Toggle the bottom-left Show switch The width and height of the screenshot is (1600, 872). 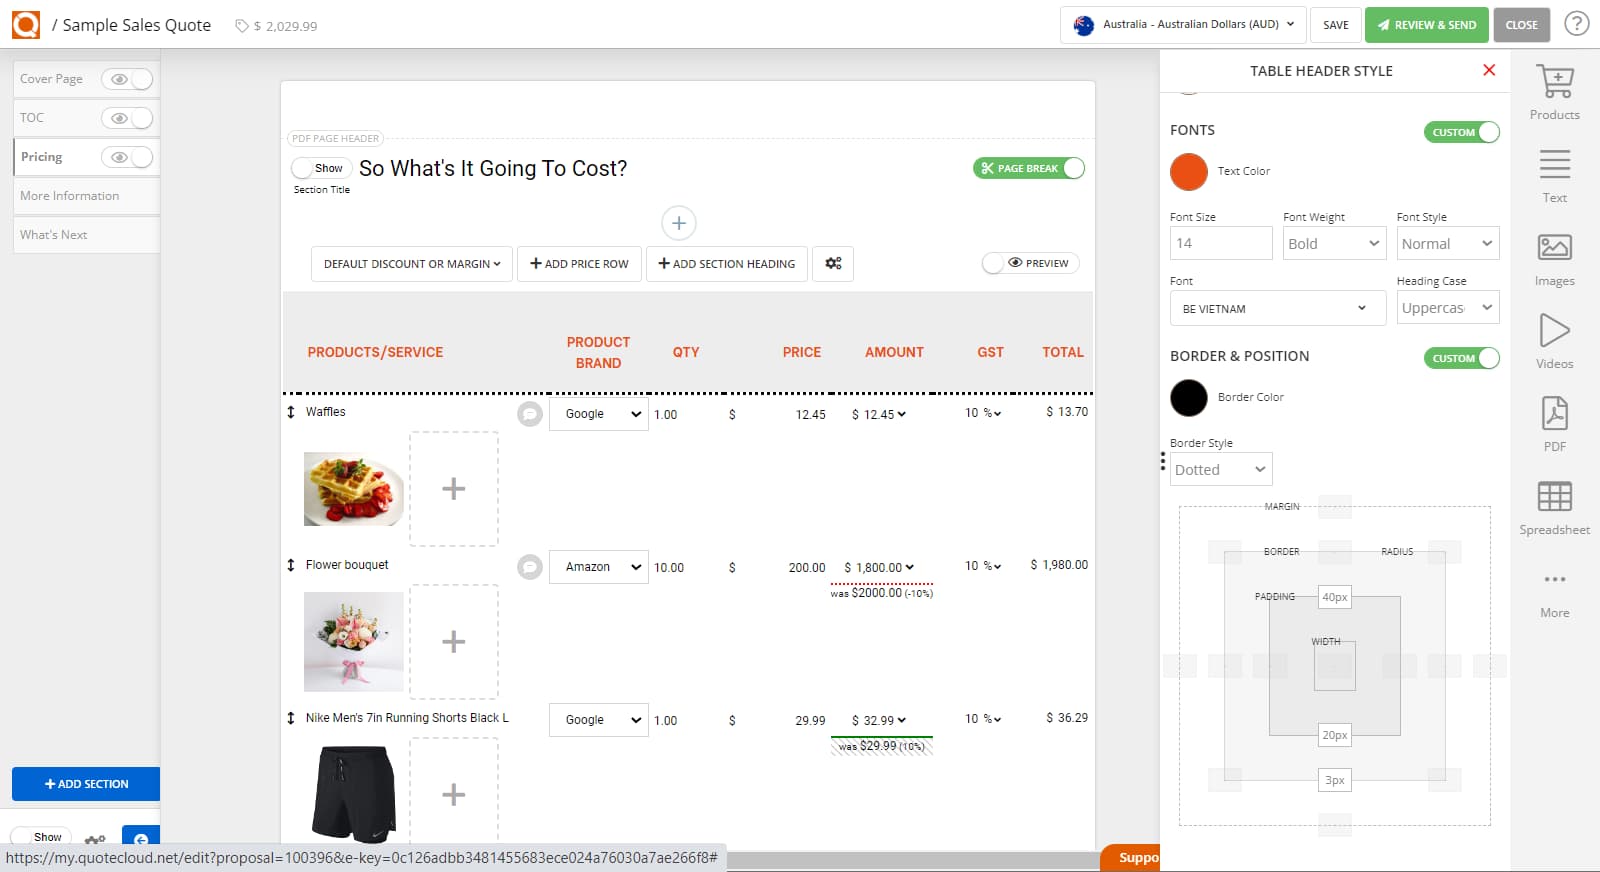point(40,837)
